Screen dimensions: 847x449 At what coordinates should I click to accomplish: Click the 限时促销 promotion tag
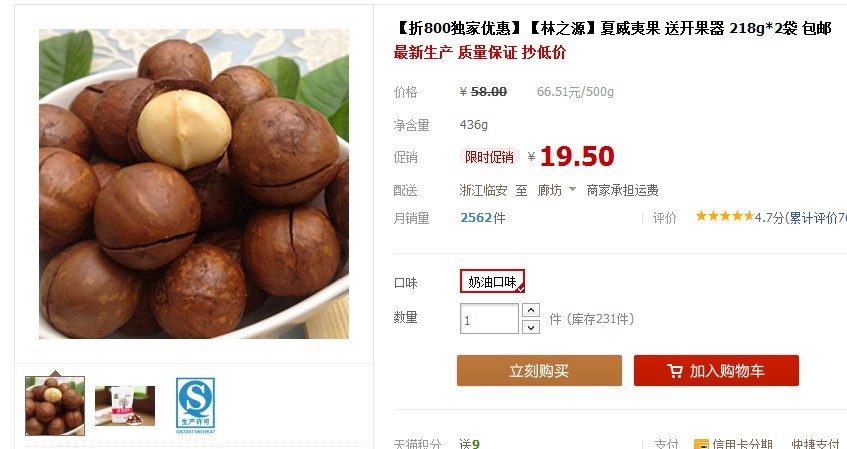coord(489,157)
